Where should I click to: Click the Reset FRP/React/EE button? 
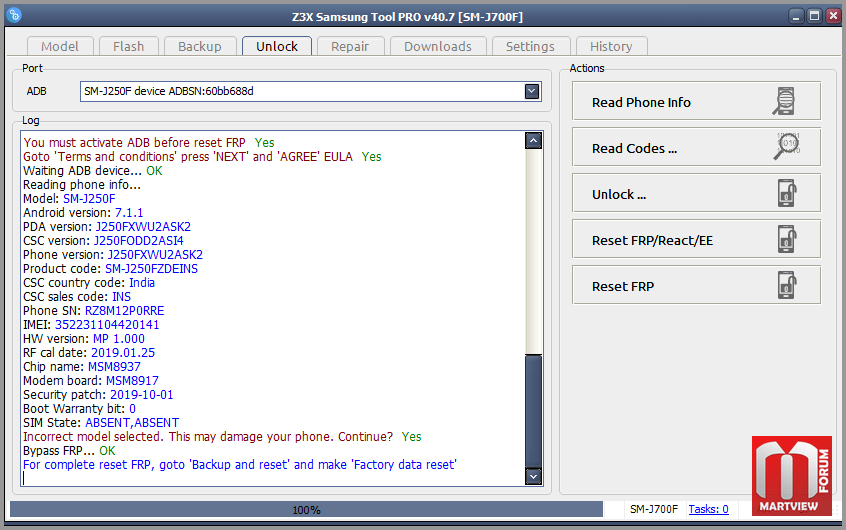[696, 239]
